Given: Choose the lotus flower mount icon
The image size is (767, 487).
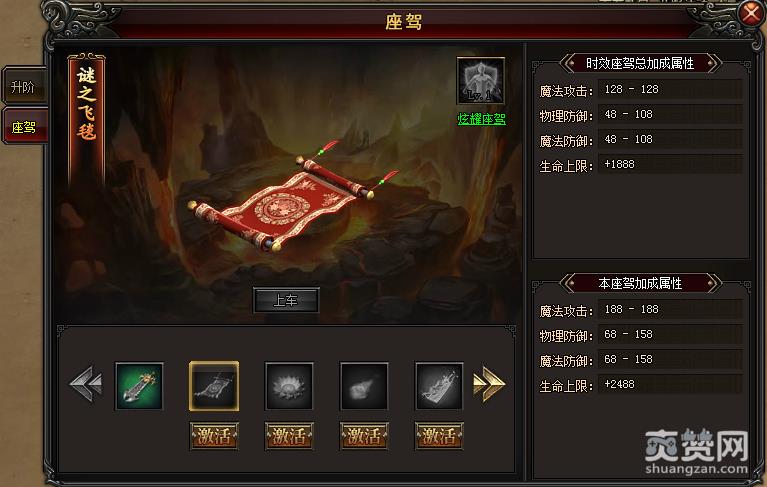Looking at the screenshot, I should pos(289,386).
